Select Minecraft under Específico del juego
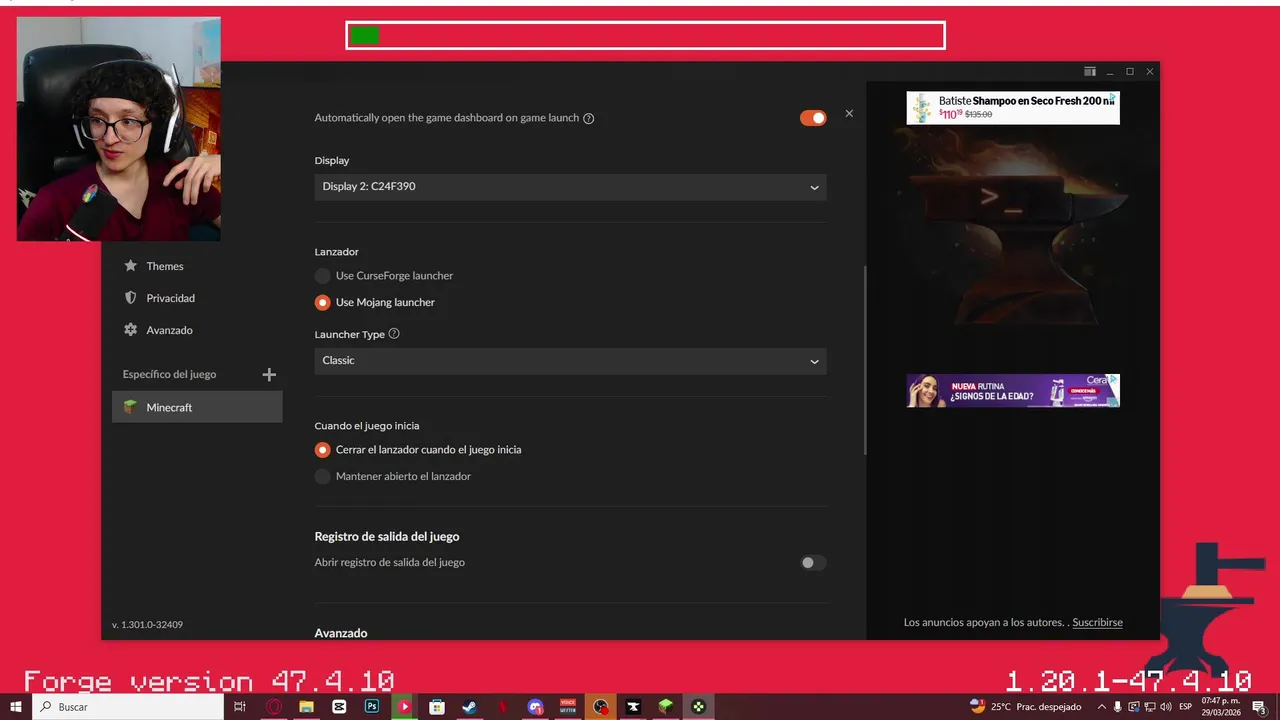Image resolution: width=1280 pixels, height=720 pixels. point(197,407)
